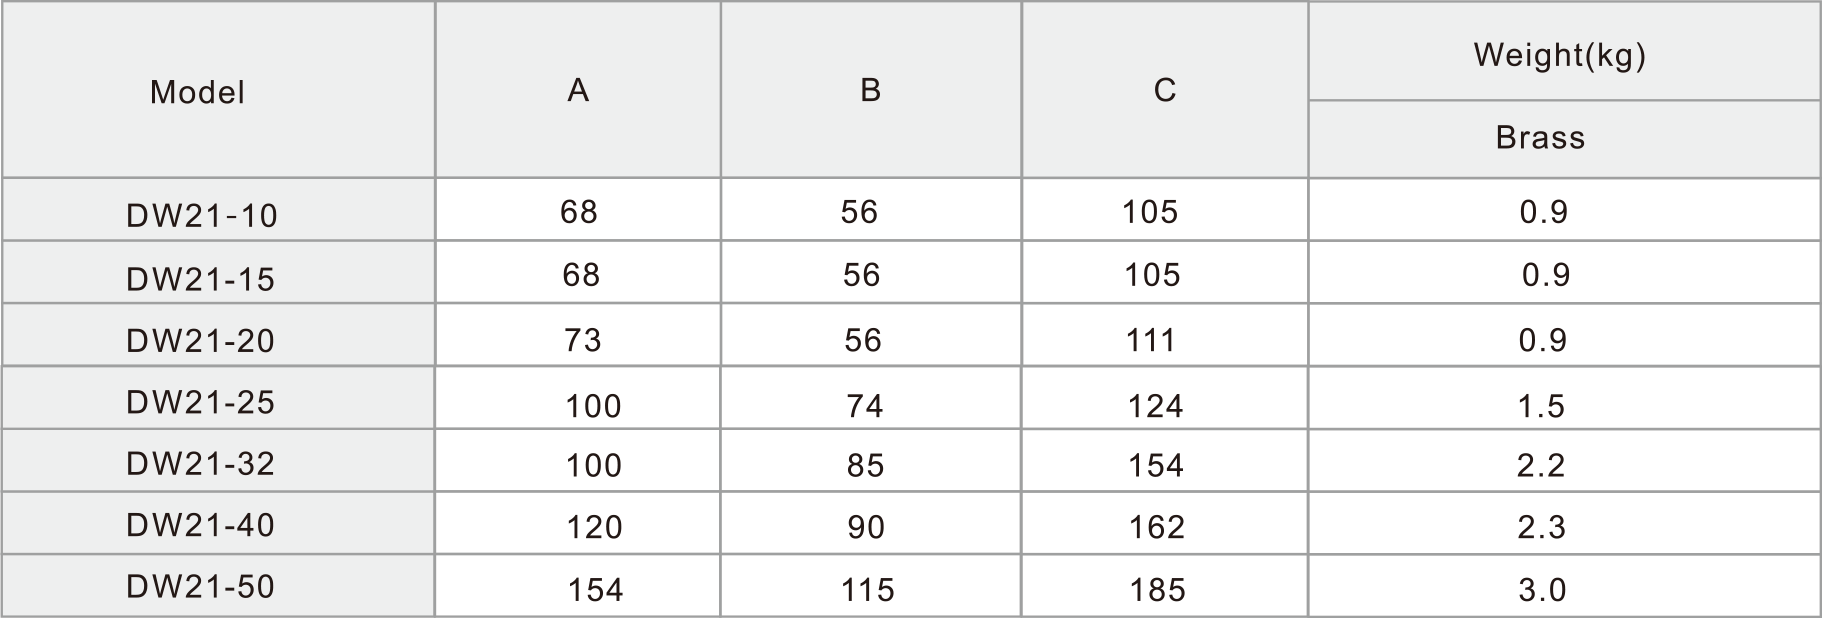Select the DW21-50 model cell
The image size is (1822, 618).
tap(218, 585)
